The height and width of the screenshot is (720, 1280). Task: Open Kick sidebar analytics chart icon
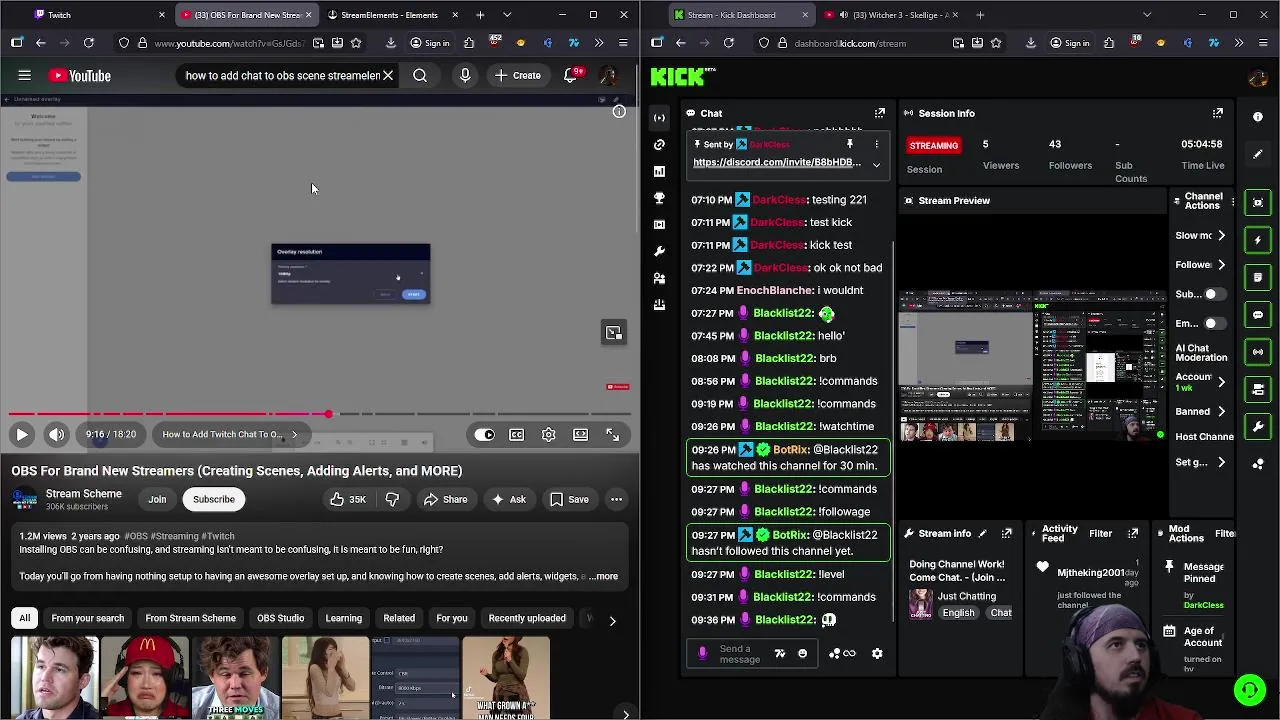tap(659, 171)
